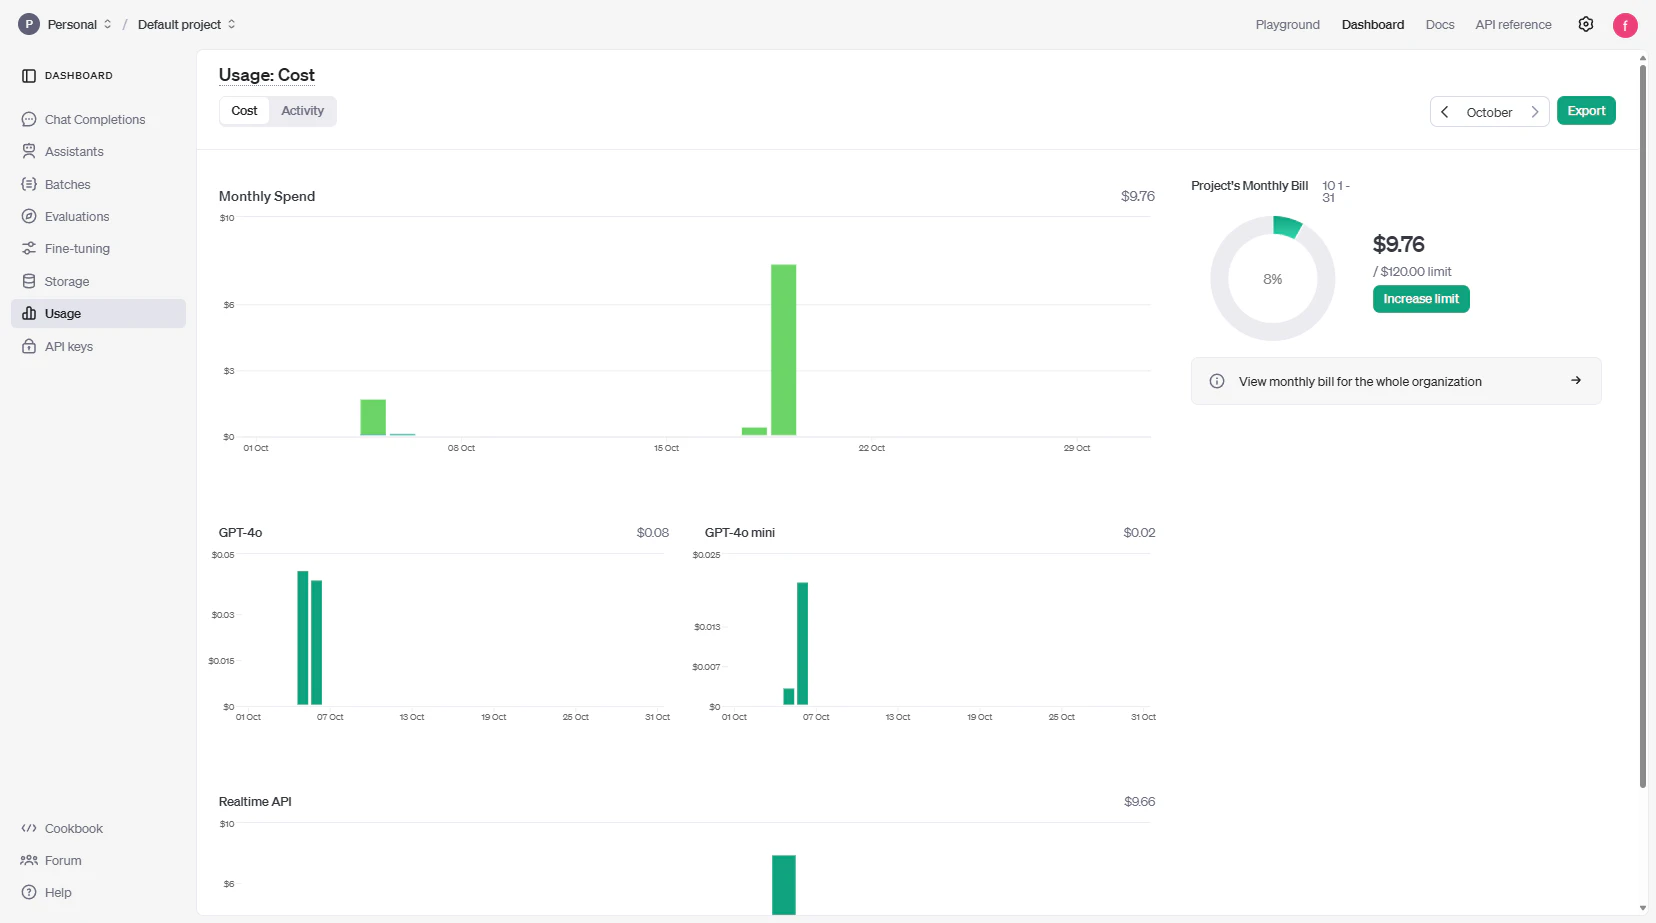Click the Usage bar chart icon
The height and width of the screenshot is (923, 1656).
pyautogui.click(x=29, y=314)
